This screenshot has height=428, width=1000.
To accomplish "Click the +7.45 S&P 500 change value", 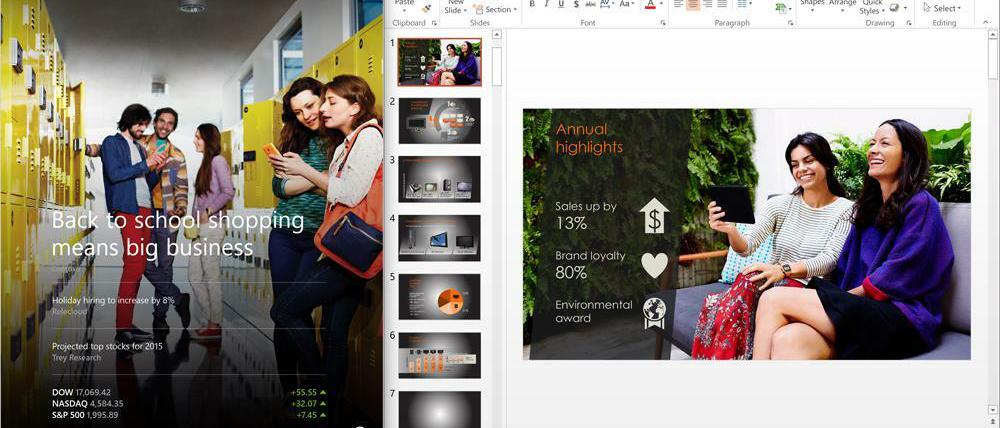I will pyautogui.click(x=307, y=415).
